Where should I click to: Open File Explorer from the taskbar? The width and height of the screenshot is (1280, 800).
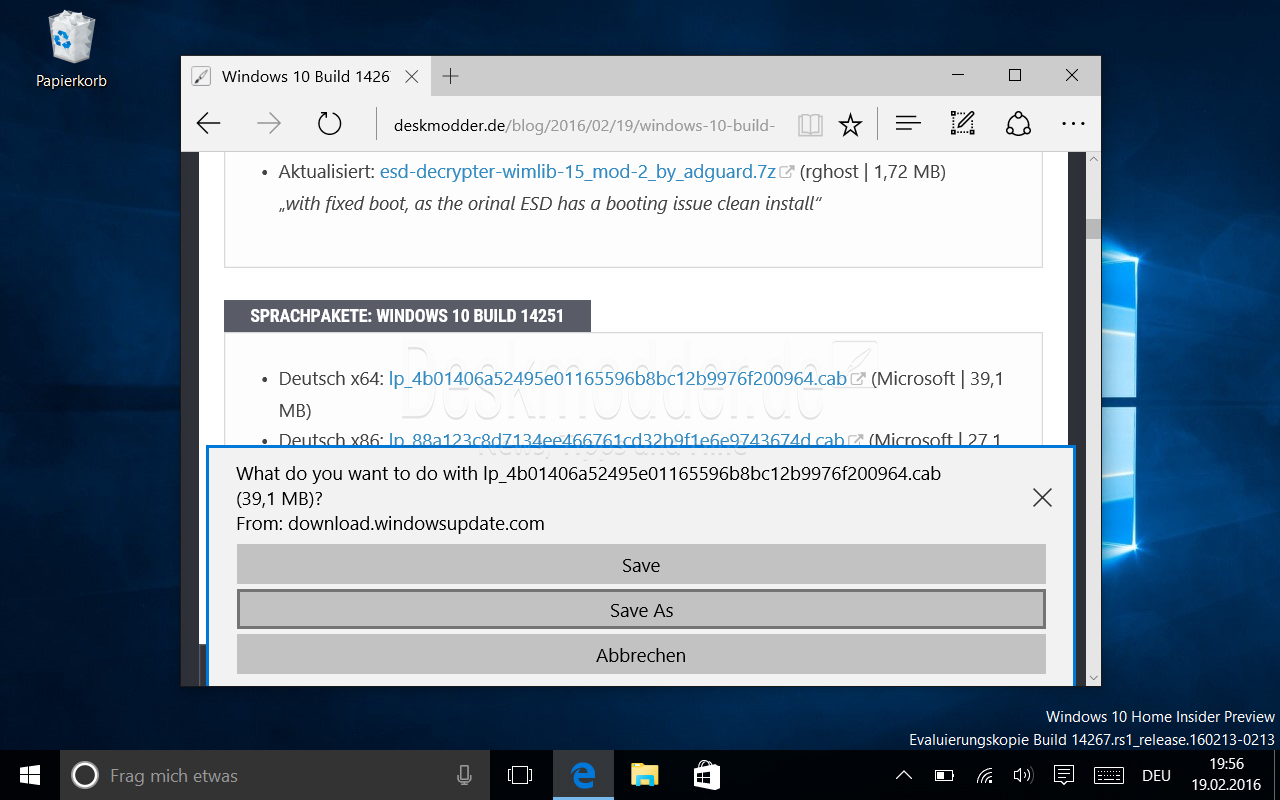tap(645, 775)
